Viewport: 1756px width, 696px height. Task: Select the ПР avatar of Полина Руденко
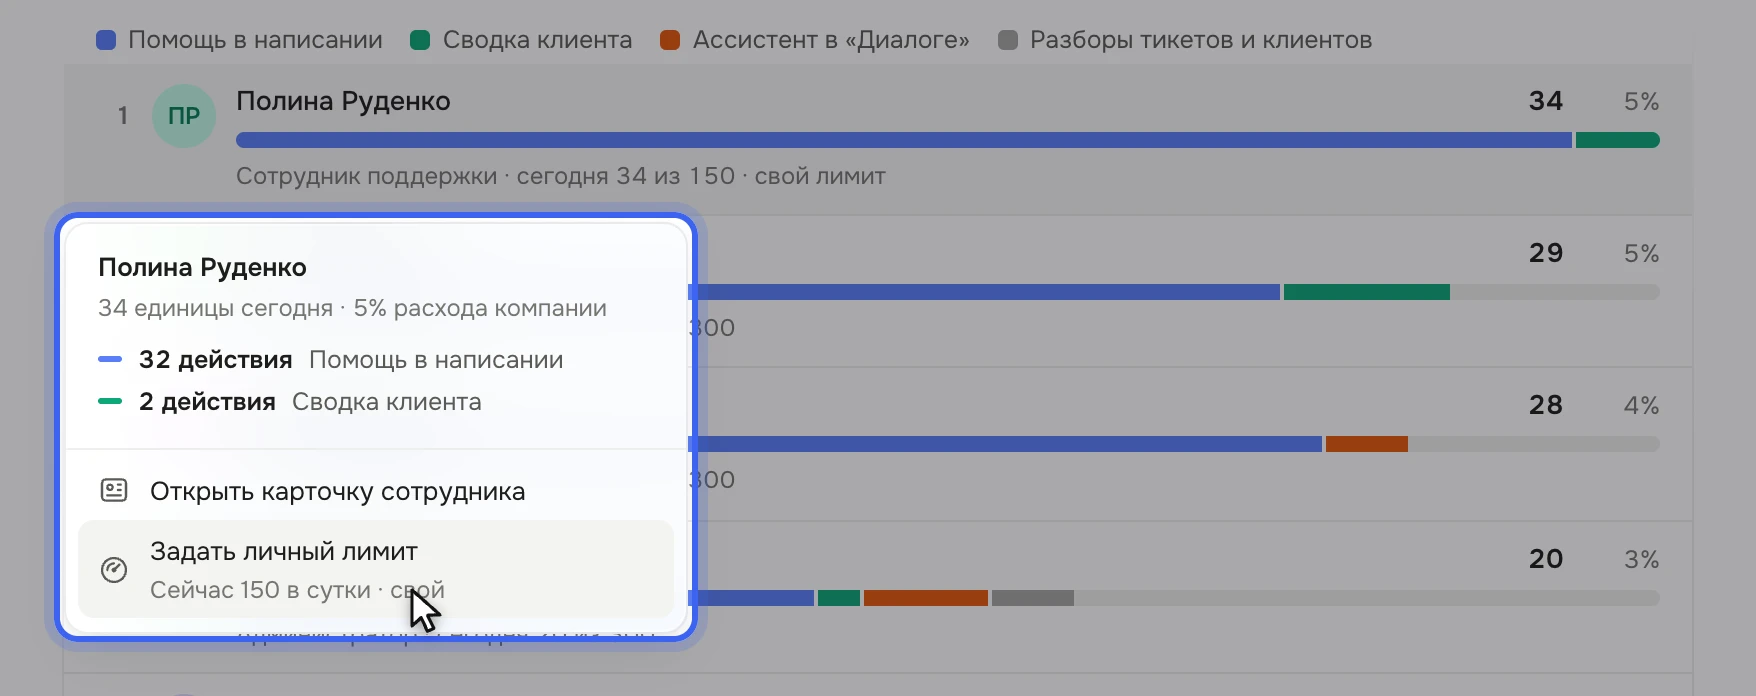184,116
